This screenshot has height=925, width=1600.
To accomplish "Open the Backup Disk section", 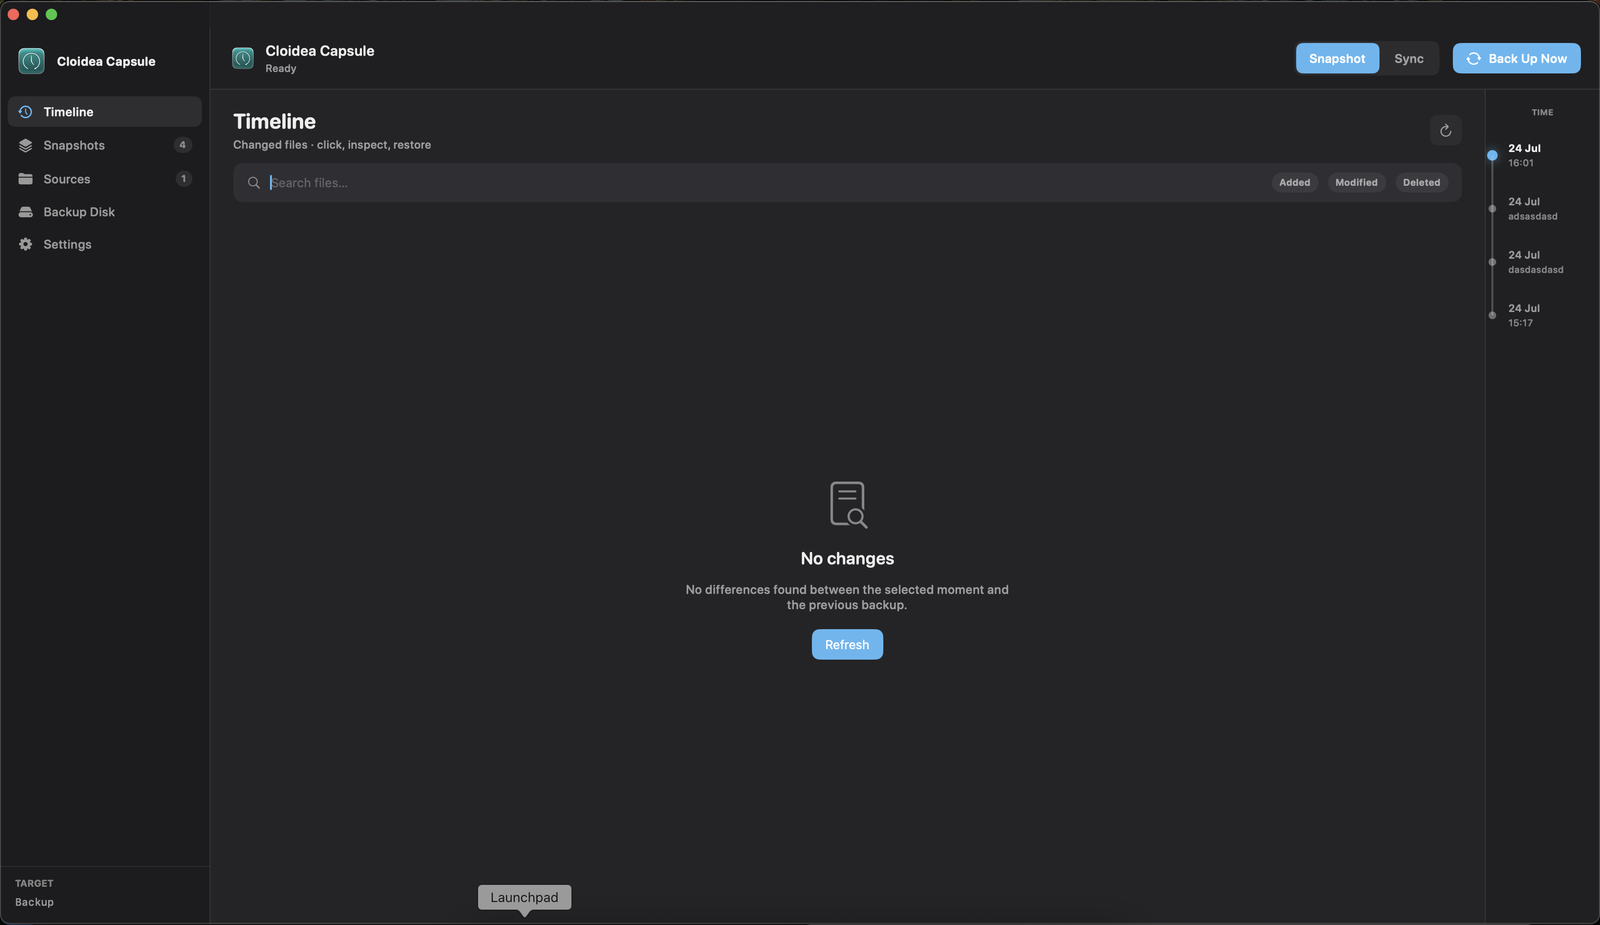I will click(x=105, y=212).
